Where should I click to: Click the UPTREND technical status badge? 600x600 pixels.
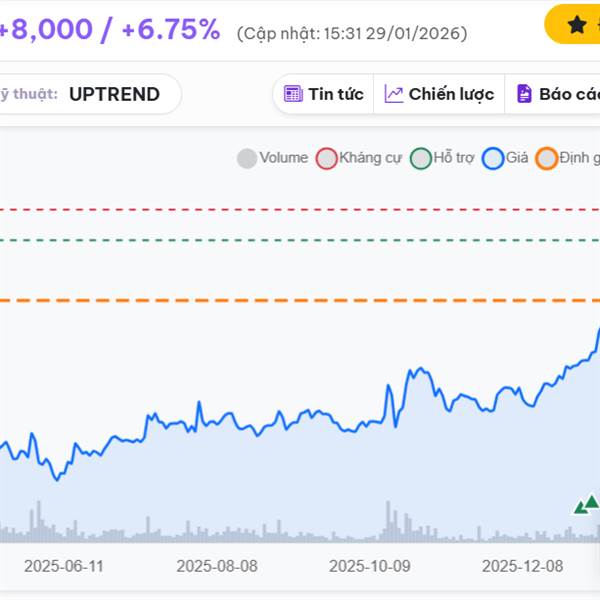(x=114, y=94)
